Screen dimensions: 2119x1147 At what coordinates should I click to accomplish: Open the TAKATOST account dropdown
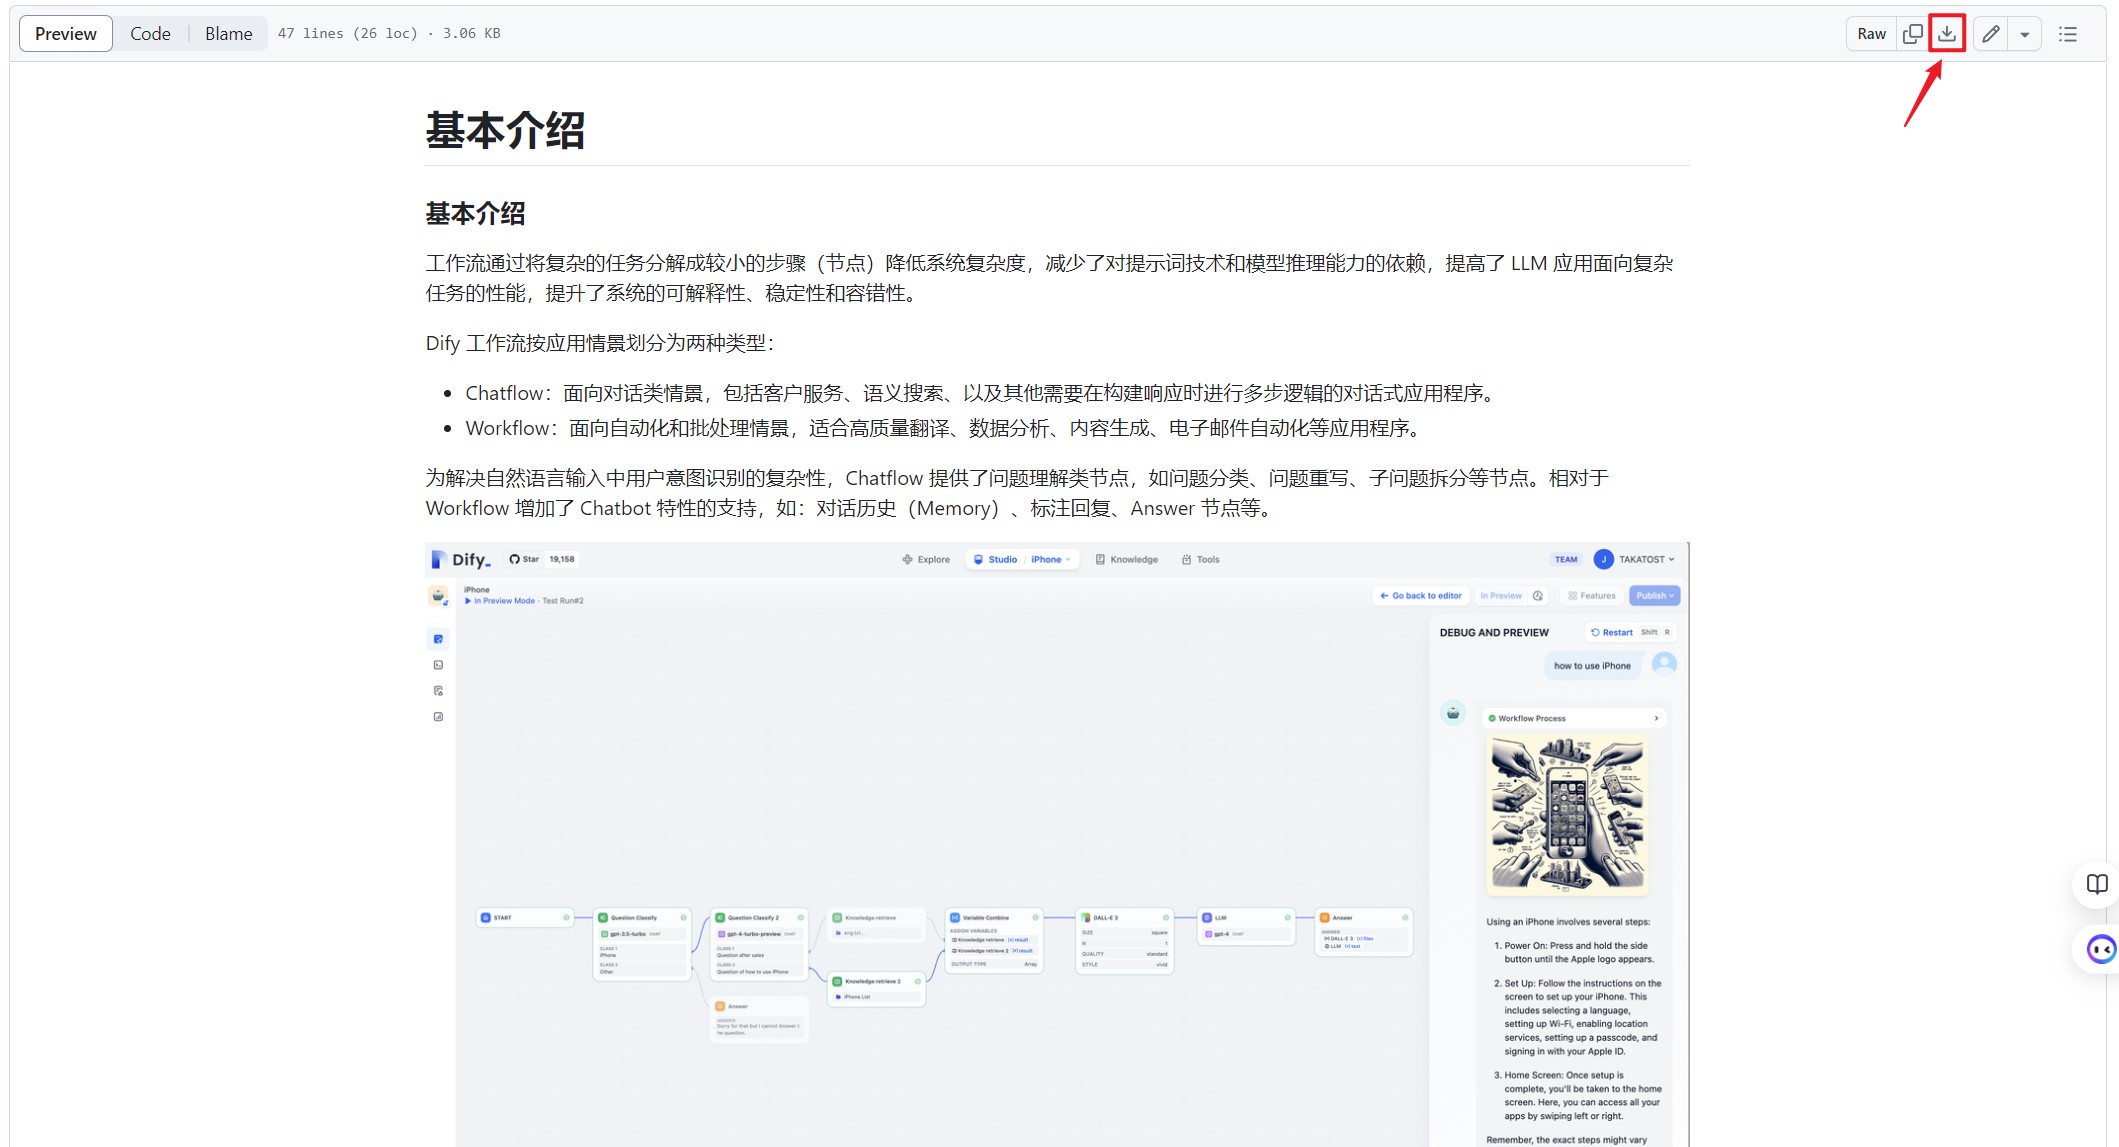[x=1644, y=559]
